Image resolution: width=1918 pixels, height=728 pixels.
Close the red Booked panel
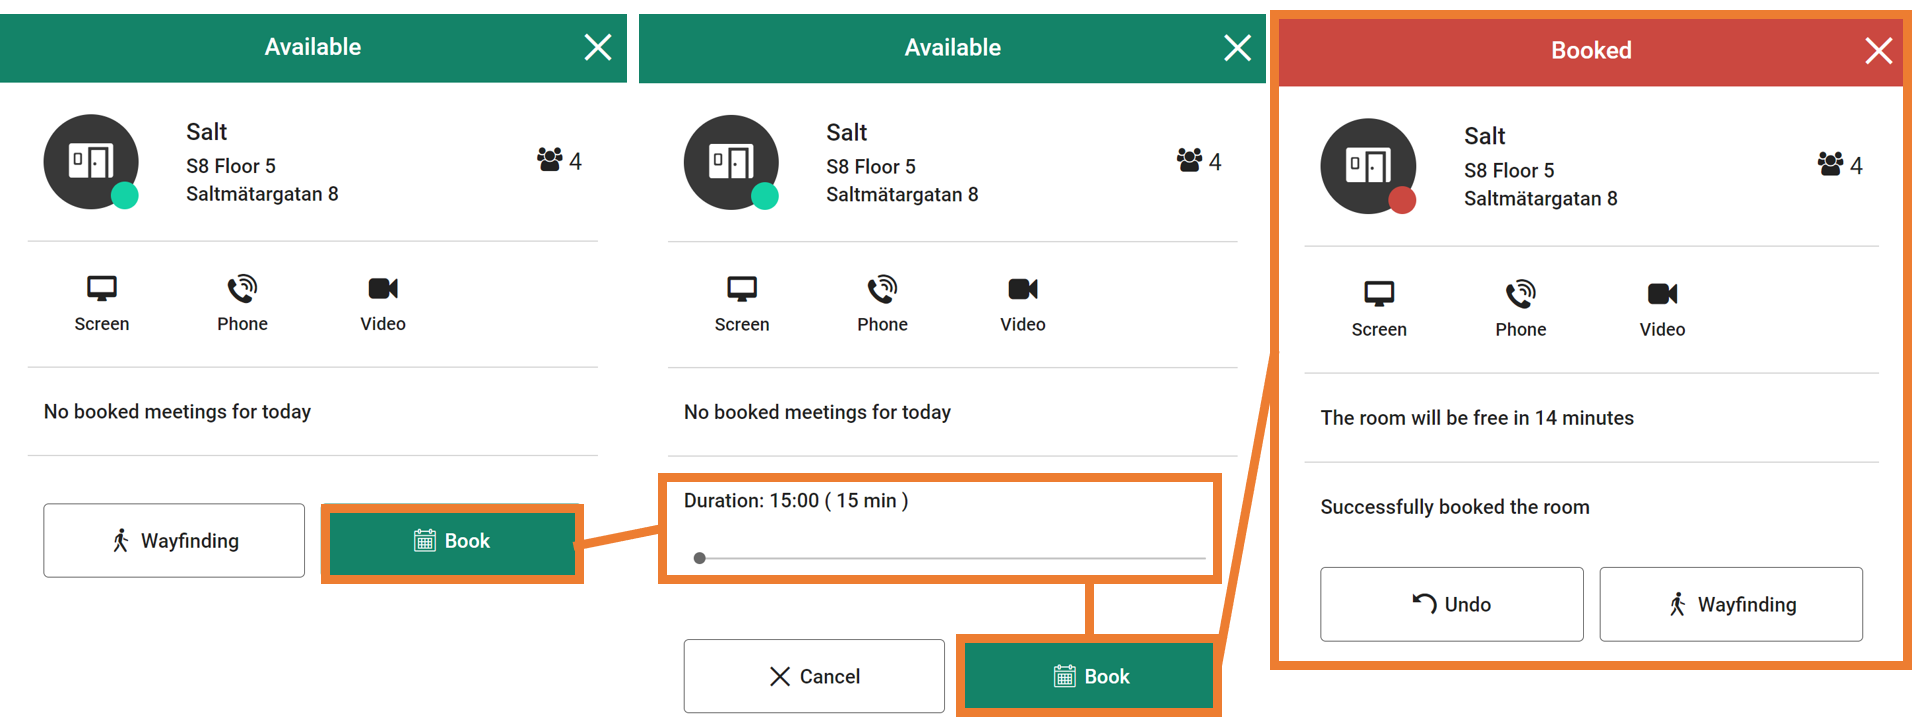pyautogui.click(x=1878, y=51)
